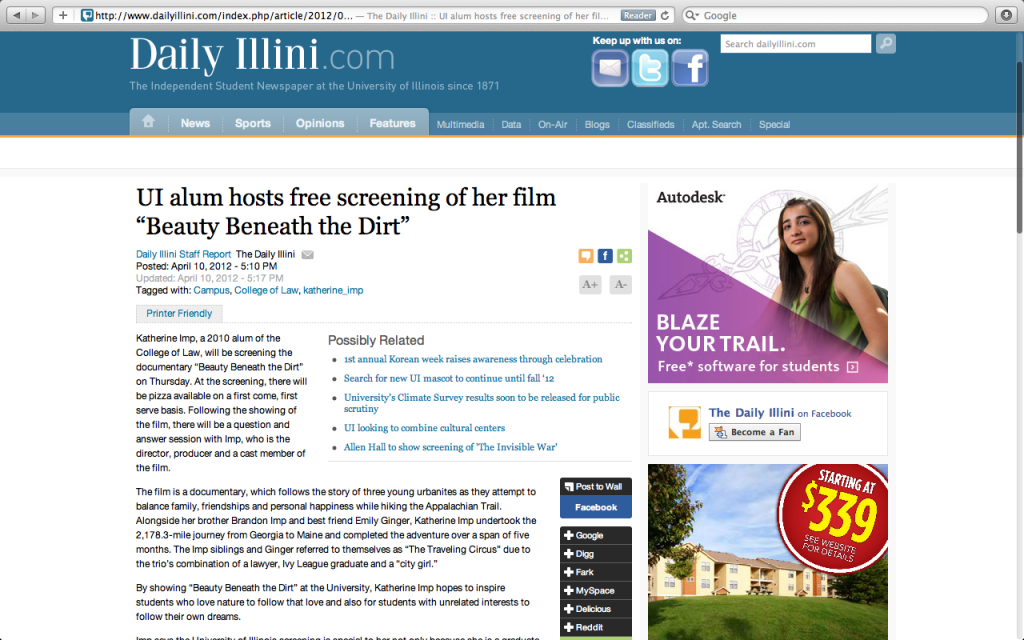
Task: Decrease text size with A- button
Action: (x=620, y=284)
